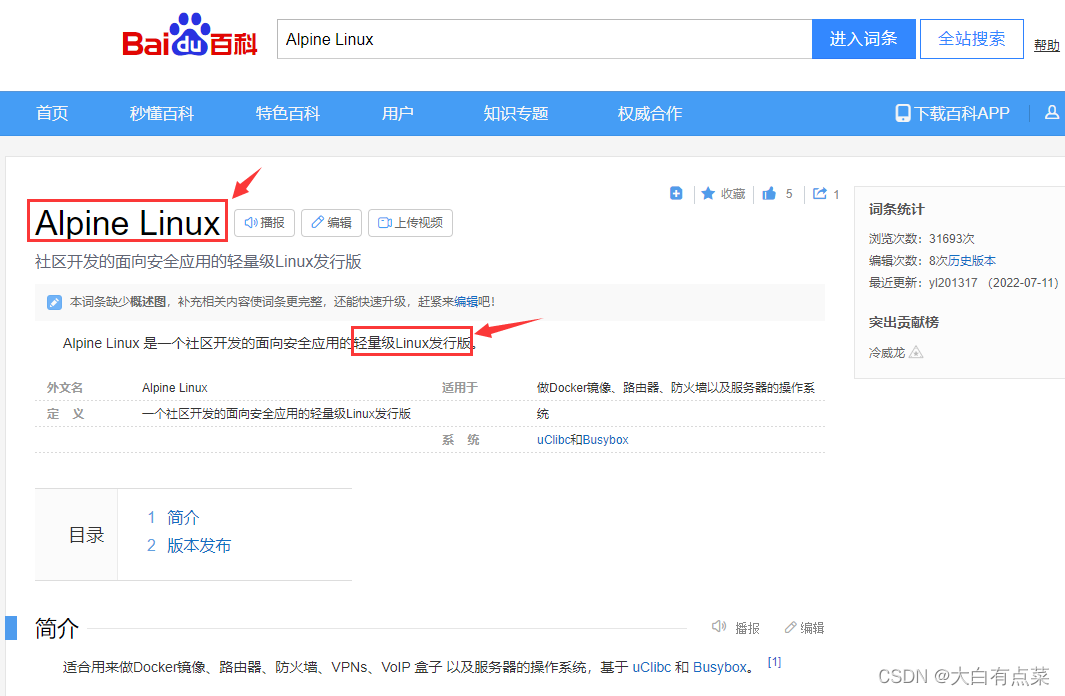Jump to 版本发布 in the table of contents
Screen dimensions: 1065x696
(x=199, y=546)
